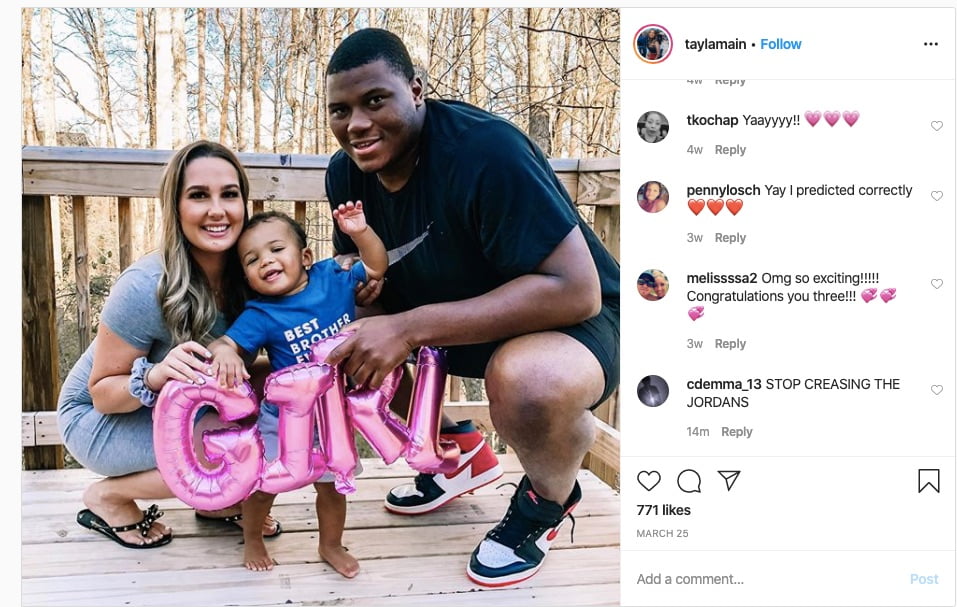Screen dimensions: 957x607
Task: Like pennylosch's comment heart
Action: point(936,196)
